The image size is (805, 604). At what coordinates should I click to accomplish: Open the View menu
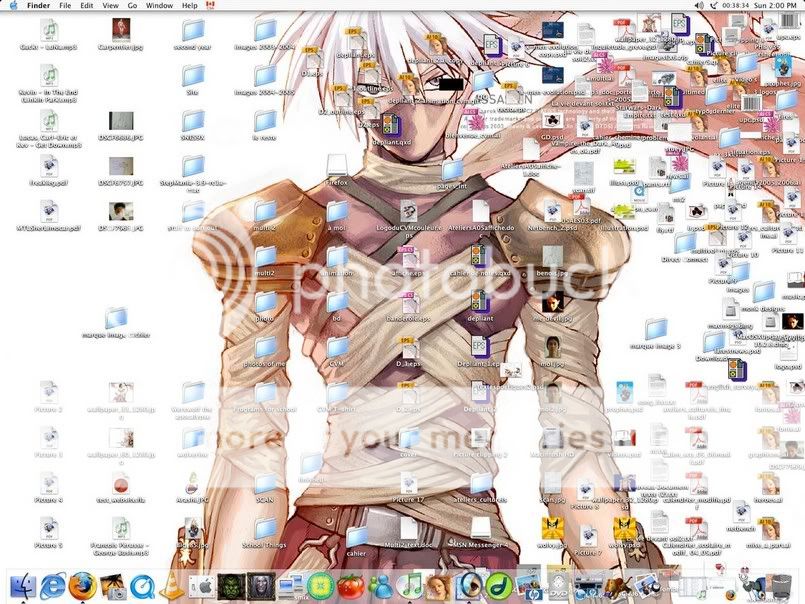[x=110, y=5]
